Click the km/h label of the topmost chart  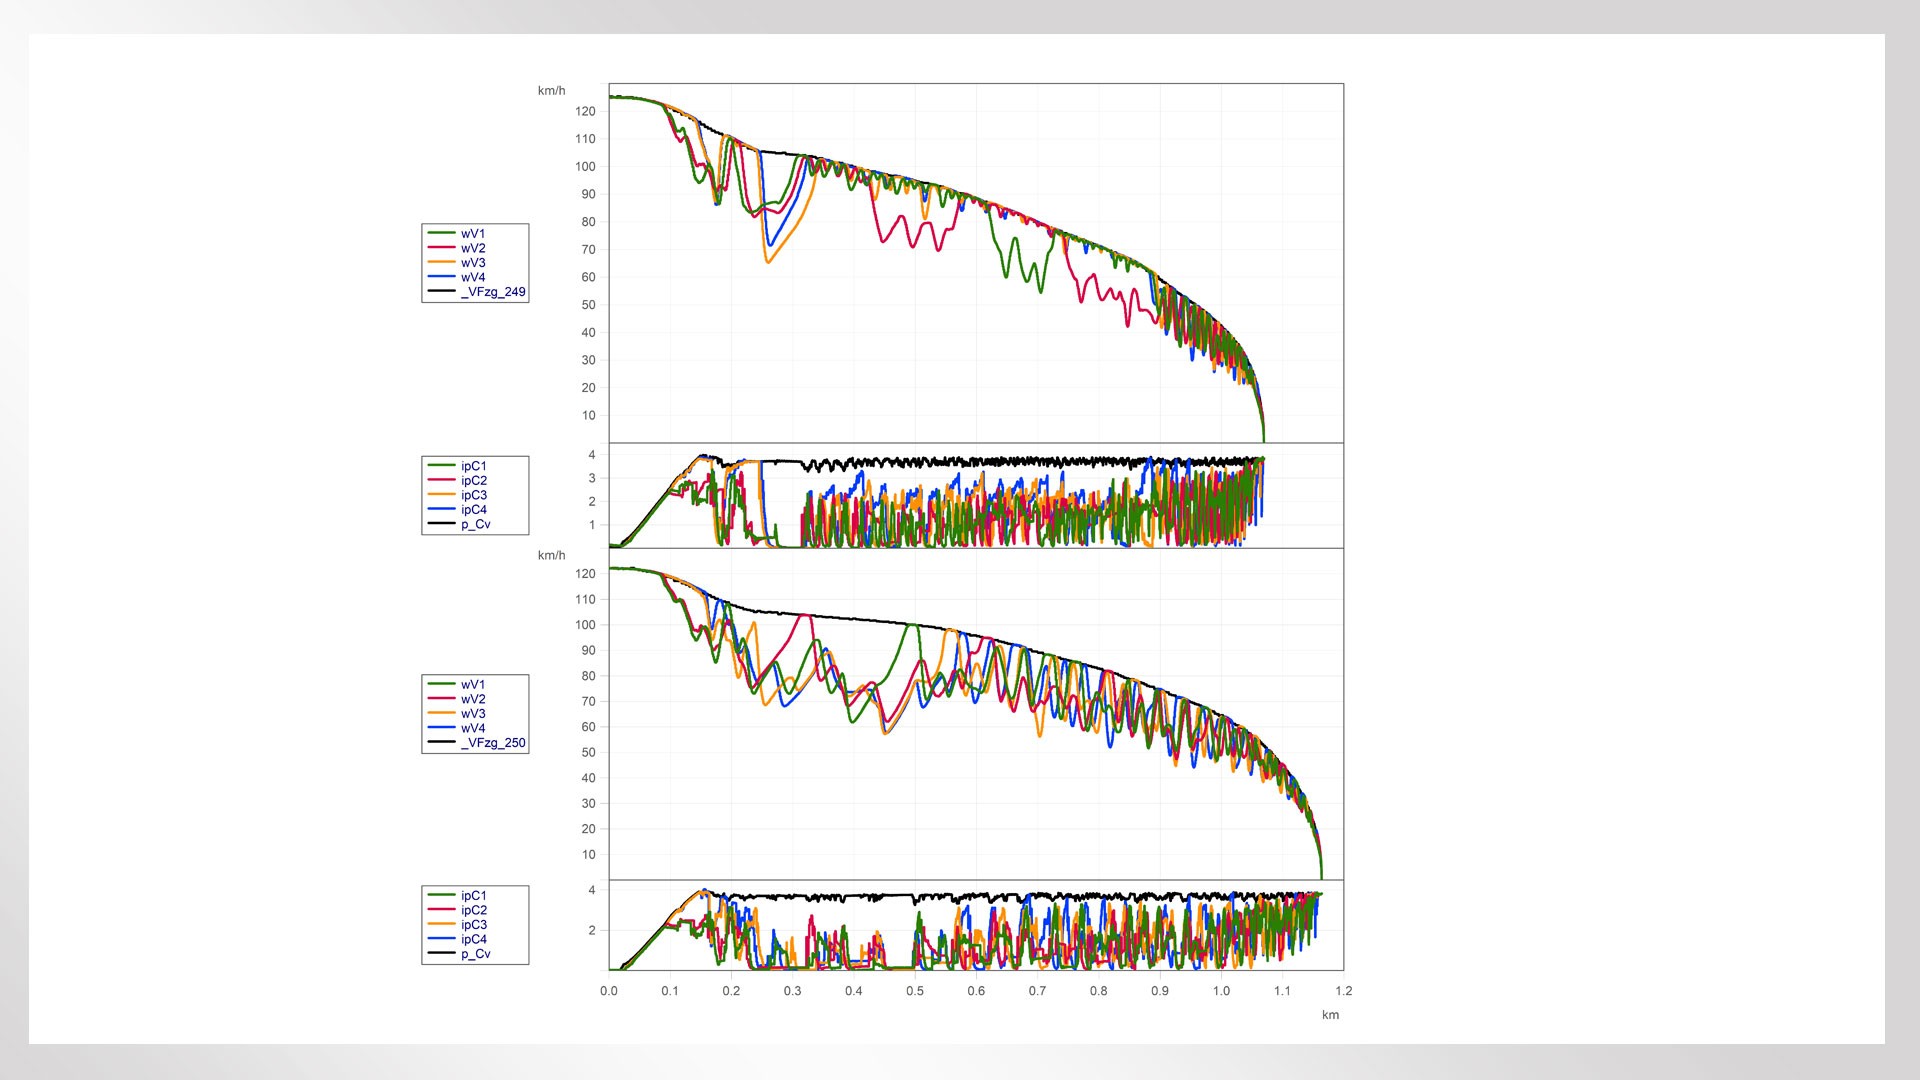[551, 91]
